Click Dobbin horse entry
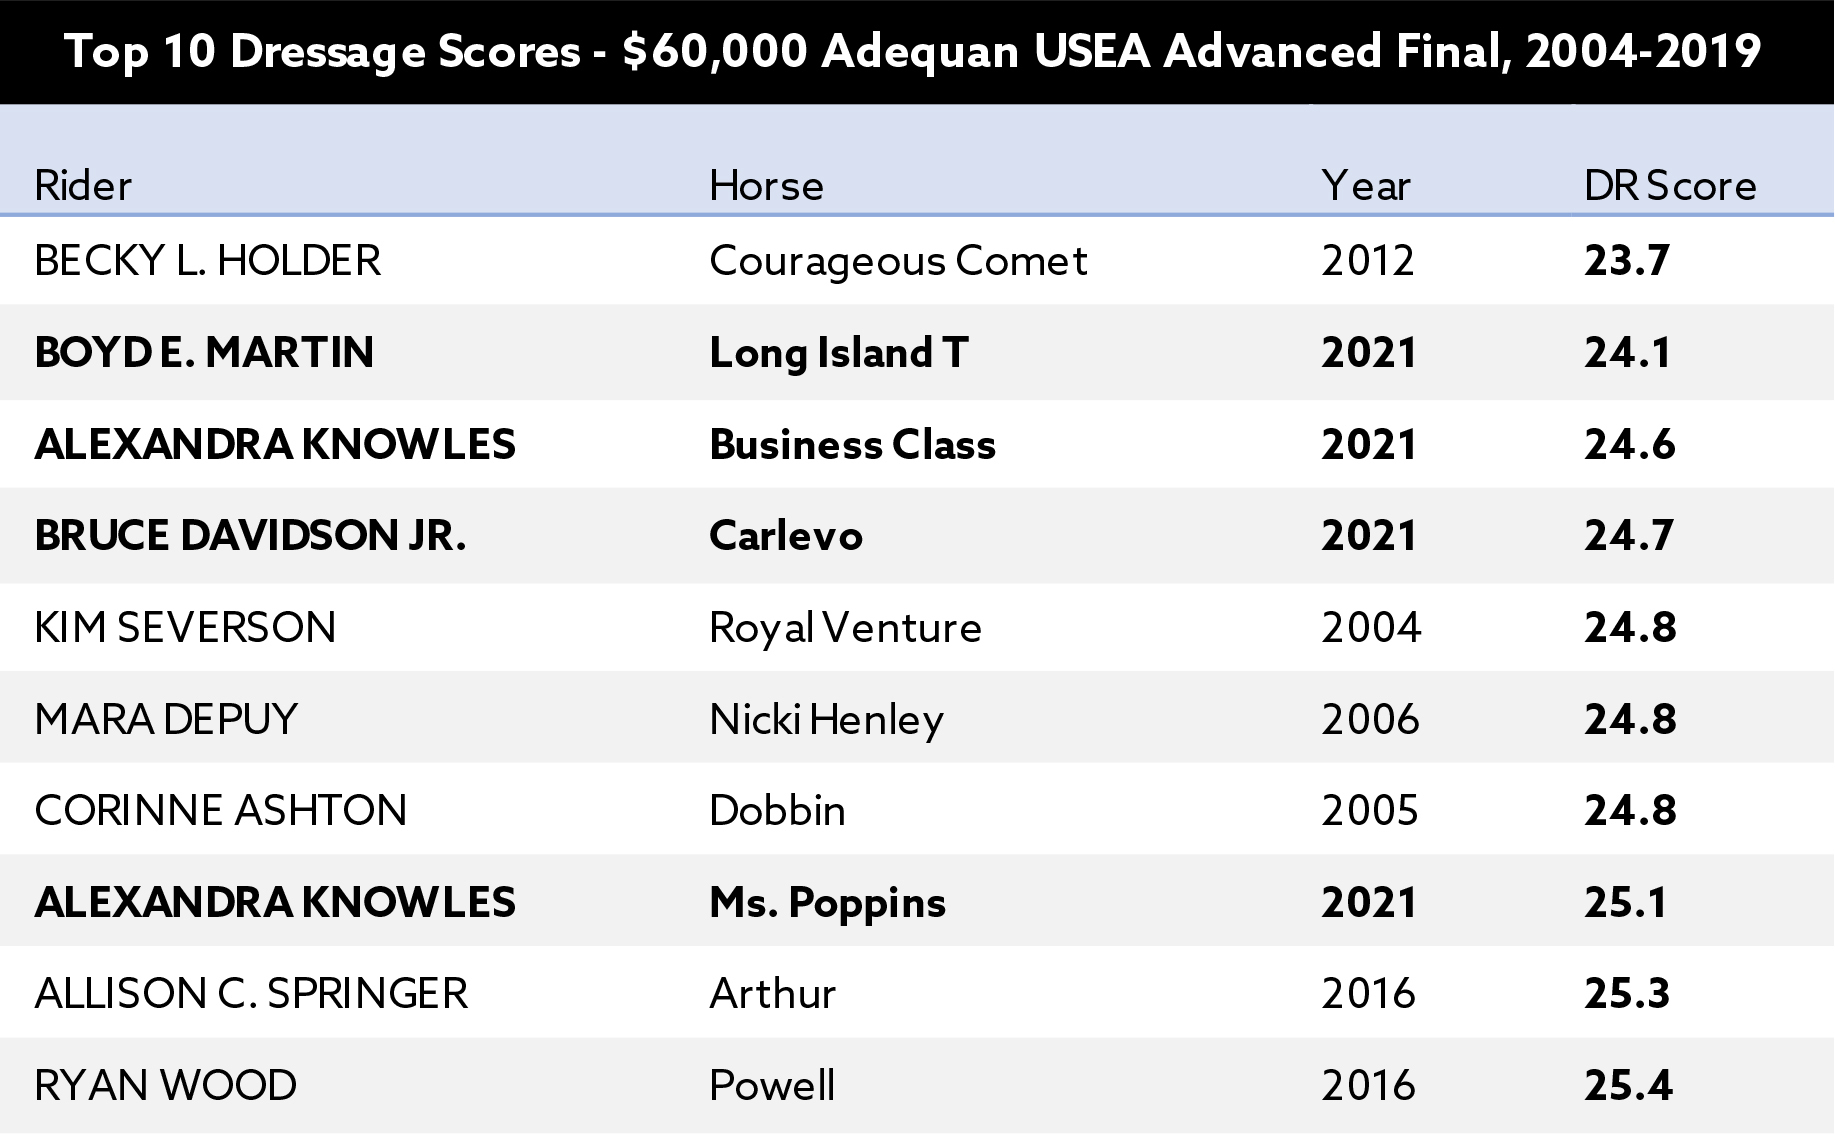1835x1134 pixels. 777,810
